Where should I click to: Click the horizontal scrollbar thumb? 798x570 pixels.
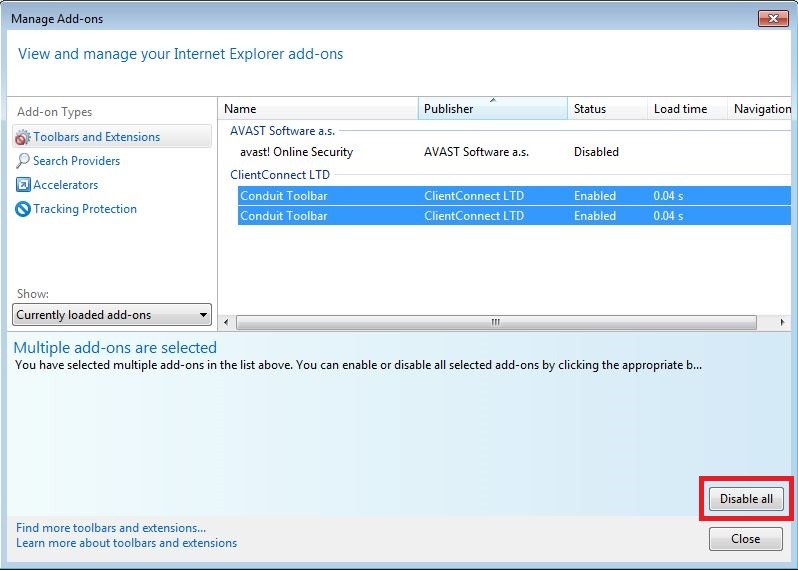pos(496,322)
